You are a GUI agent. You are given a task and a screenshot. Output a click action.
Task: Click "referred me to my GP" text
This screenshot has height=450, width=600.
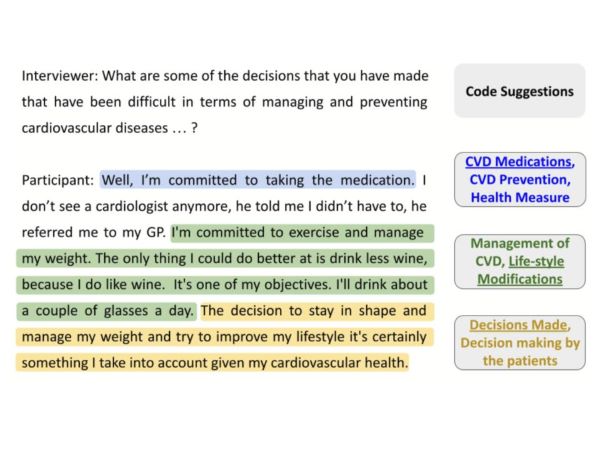99,233
